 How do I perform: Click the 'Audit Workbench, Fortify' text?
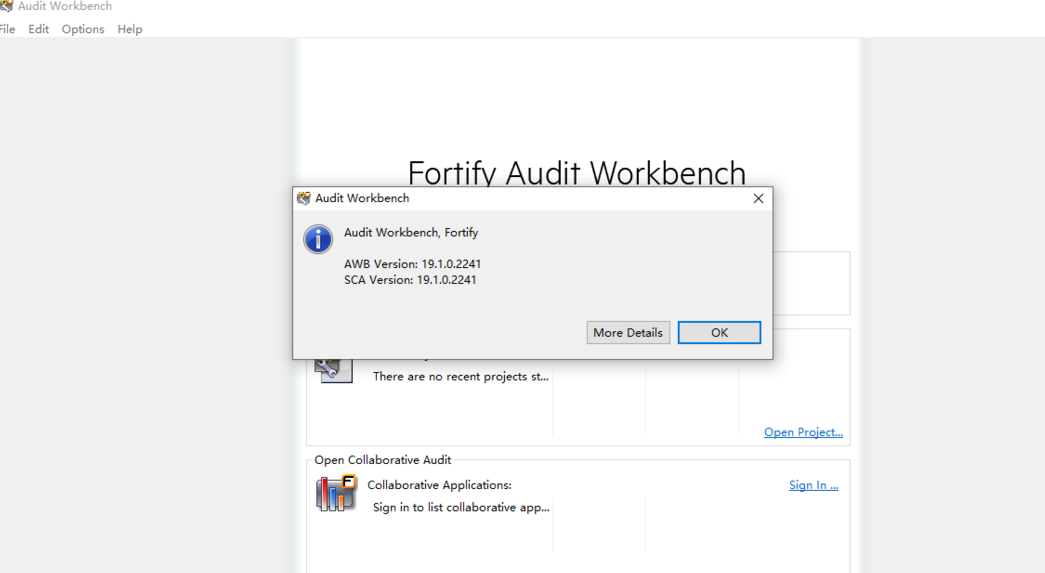pyautogui.click(x=411, y=233)
